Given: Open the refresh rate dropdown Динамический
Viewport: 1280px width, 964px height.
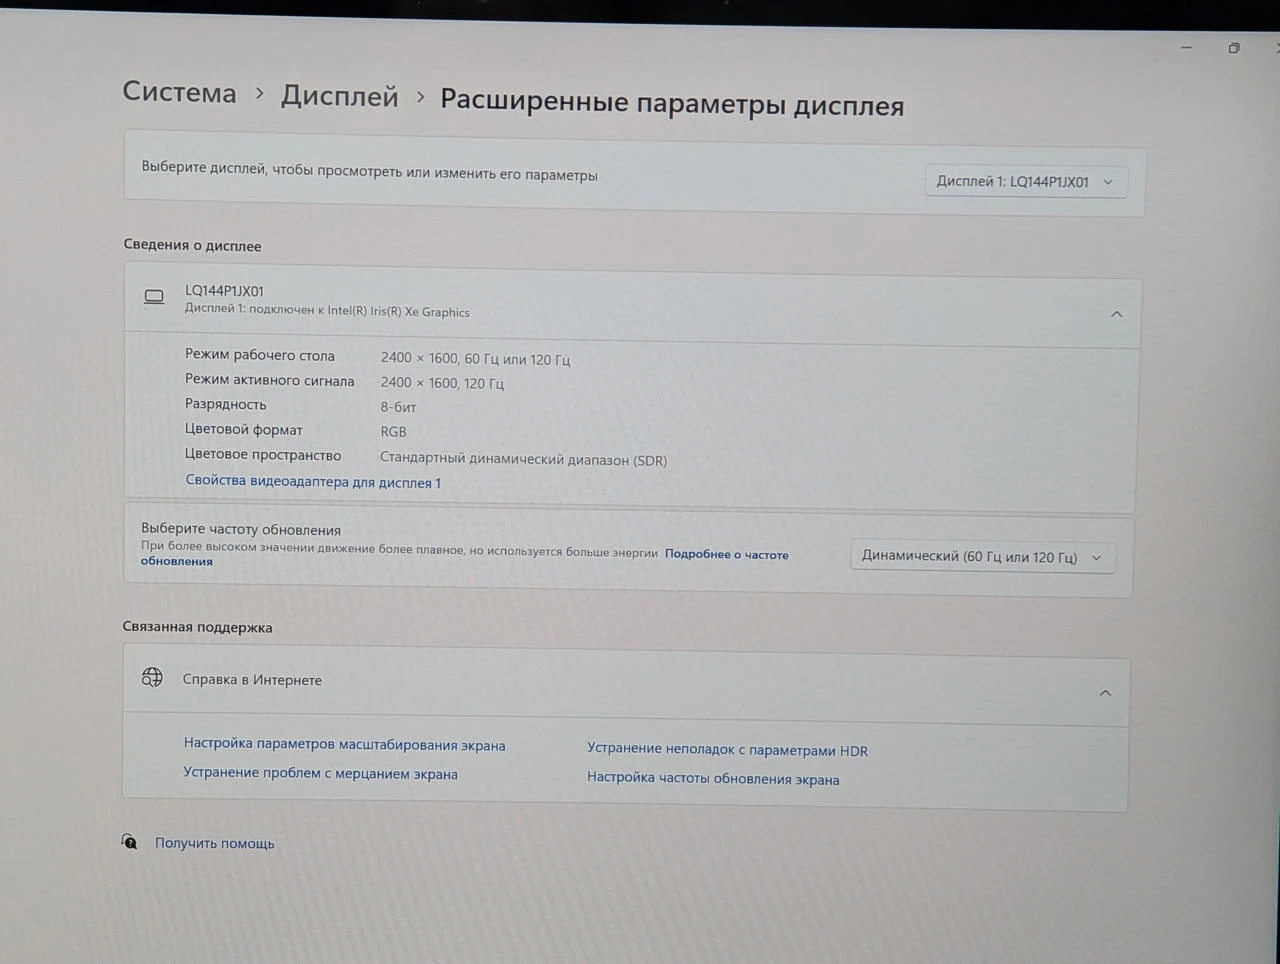Looking at the screenshot, I should pyautogui.click(x=982, y=557).
